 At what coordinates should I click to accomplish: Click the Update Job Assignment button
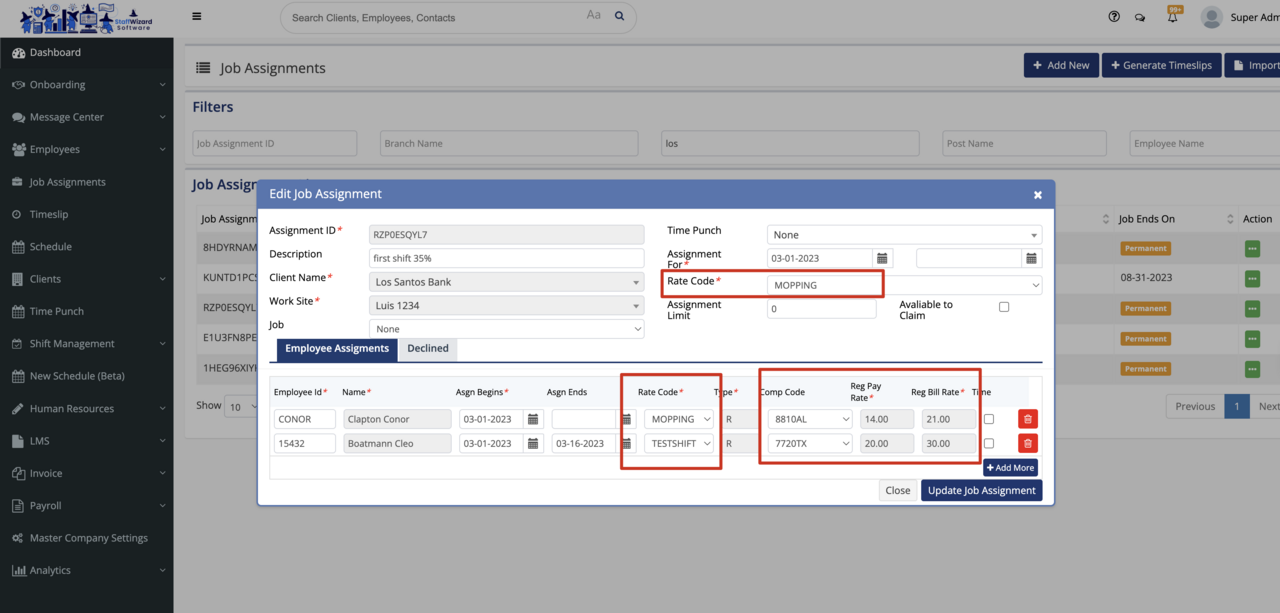[981, 490]
